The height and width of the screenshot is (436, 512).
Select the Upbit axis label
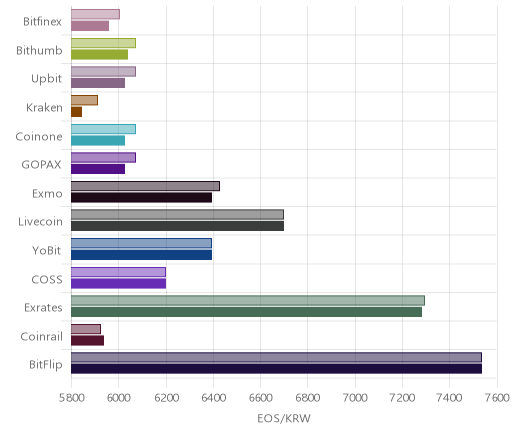click(46, 79)
